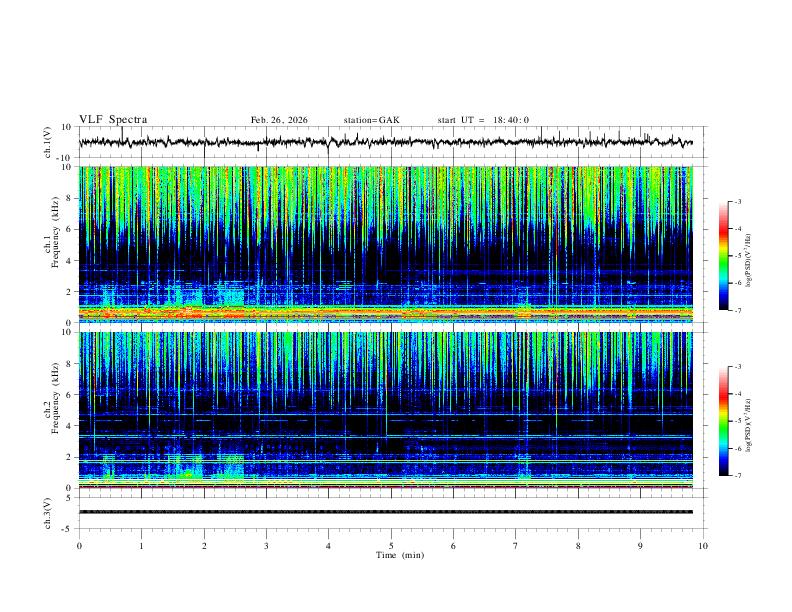792x612 pixels.
Task: Click the ch.3 flat voltage trace
Action: point(386,512)
